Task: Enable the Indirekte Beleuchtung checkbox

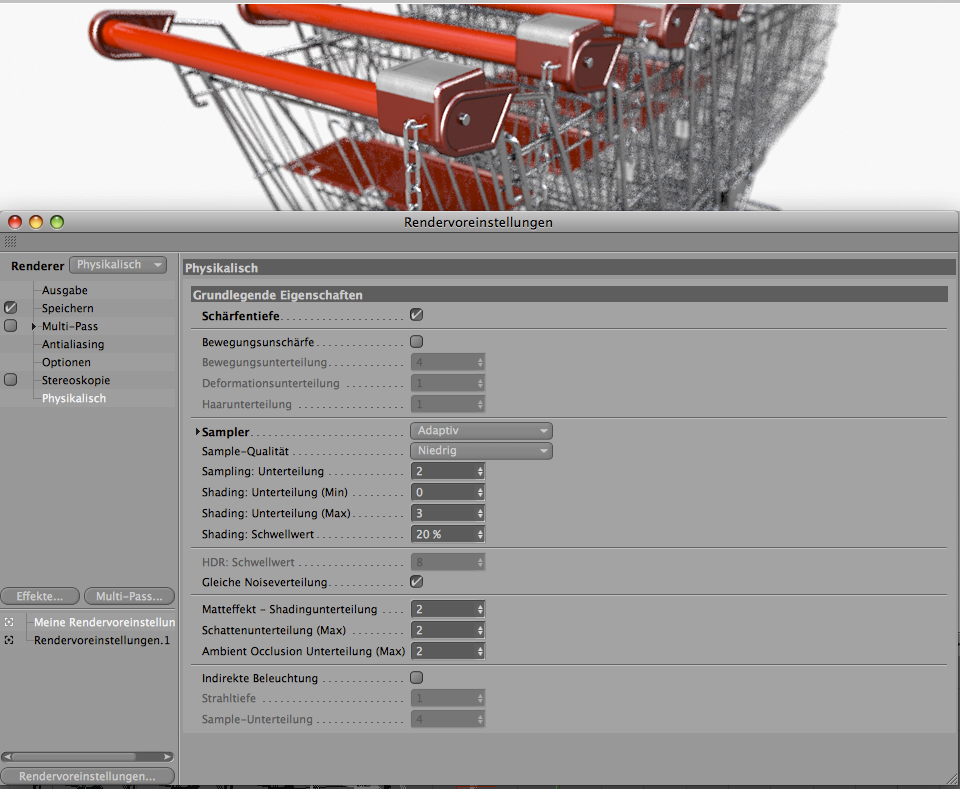Action: (x=416, y=678)
